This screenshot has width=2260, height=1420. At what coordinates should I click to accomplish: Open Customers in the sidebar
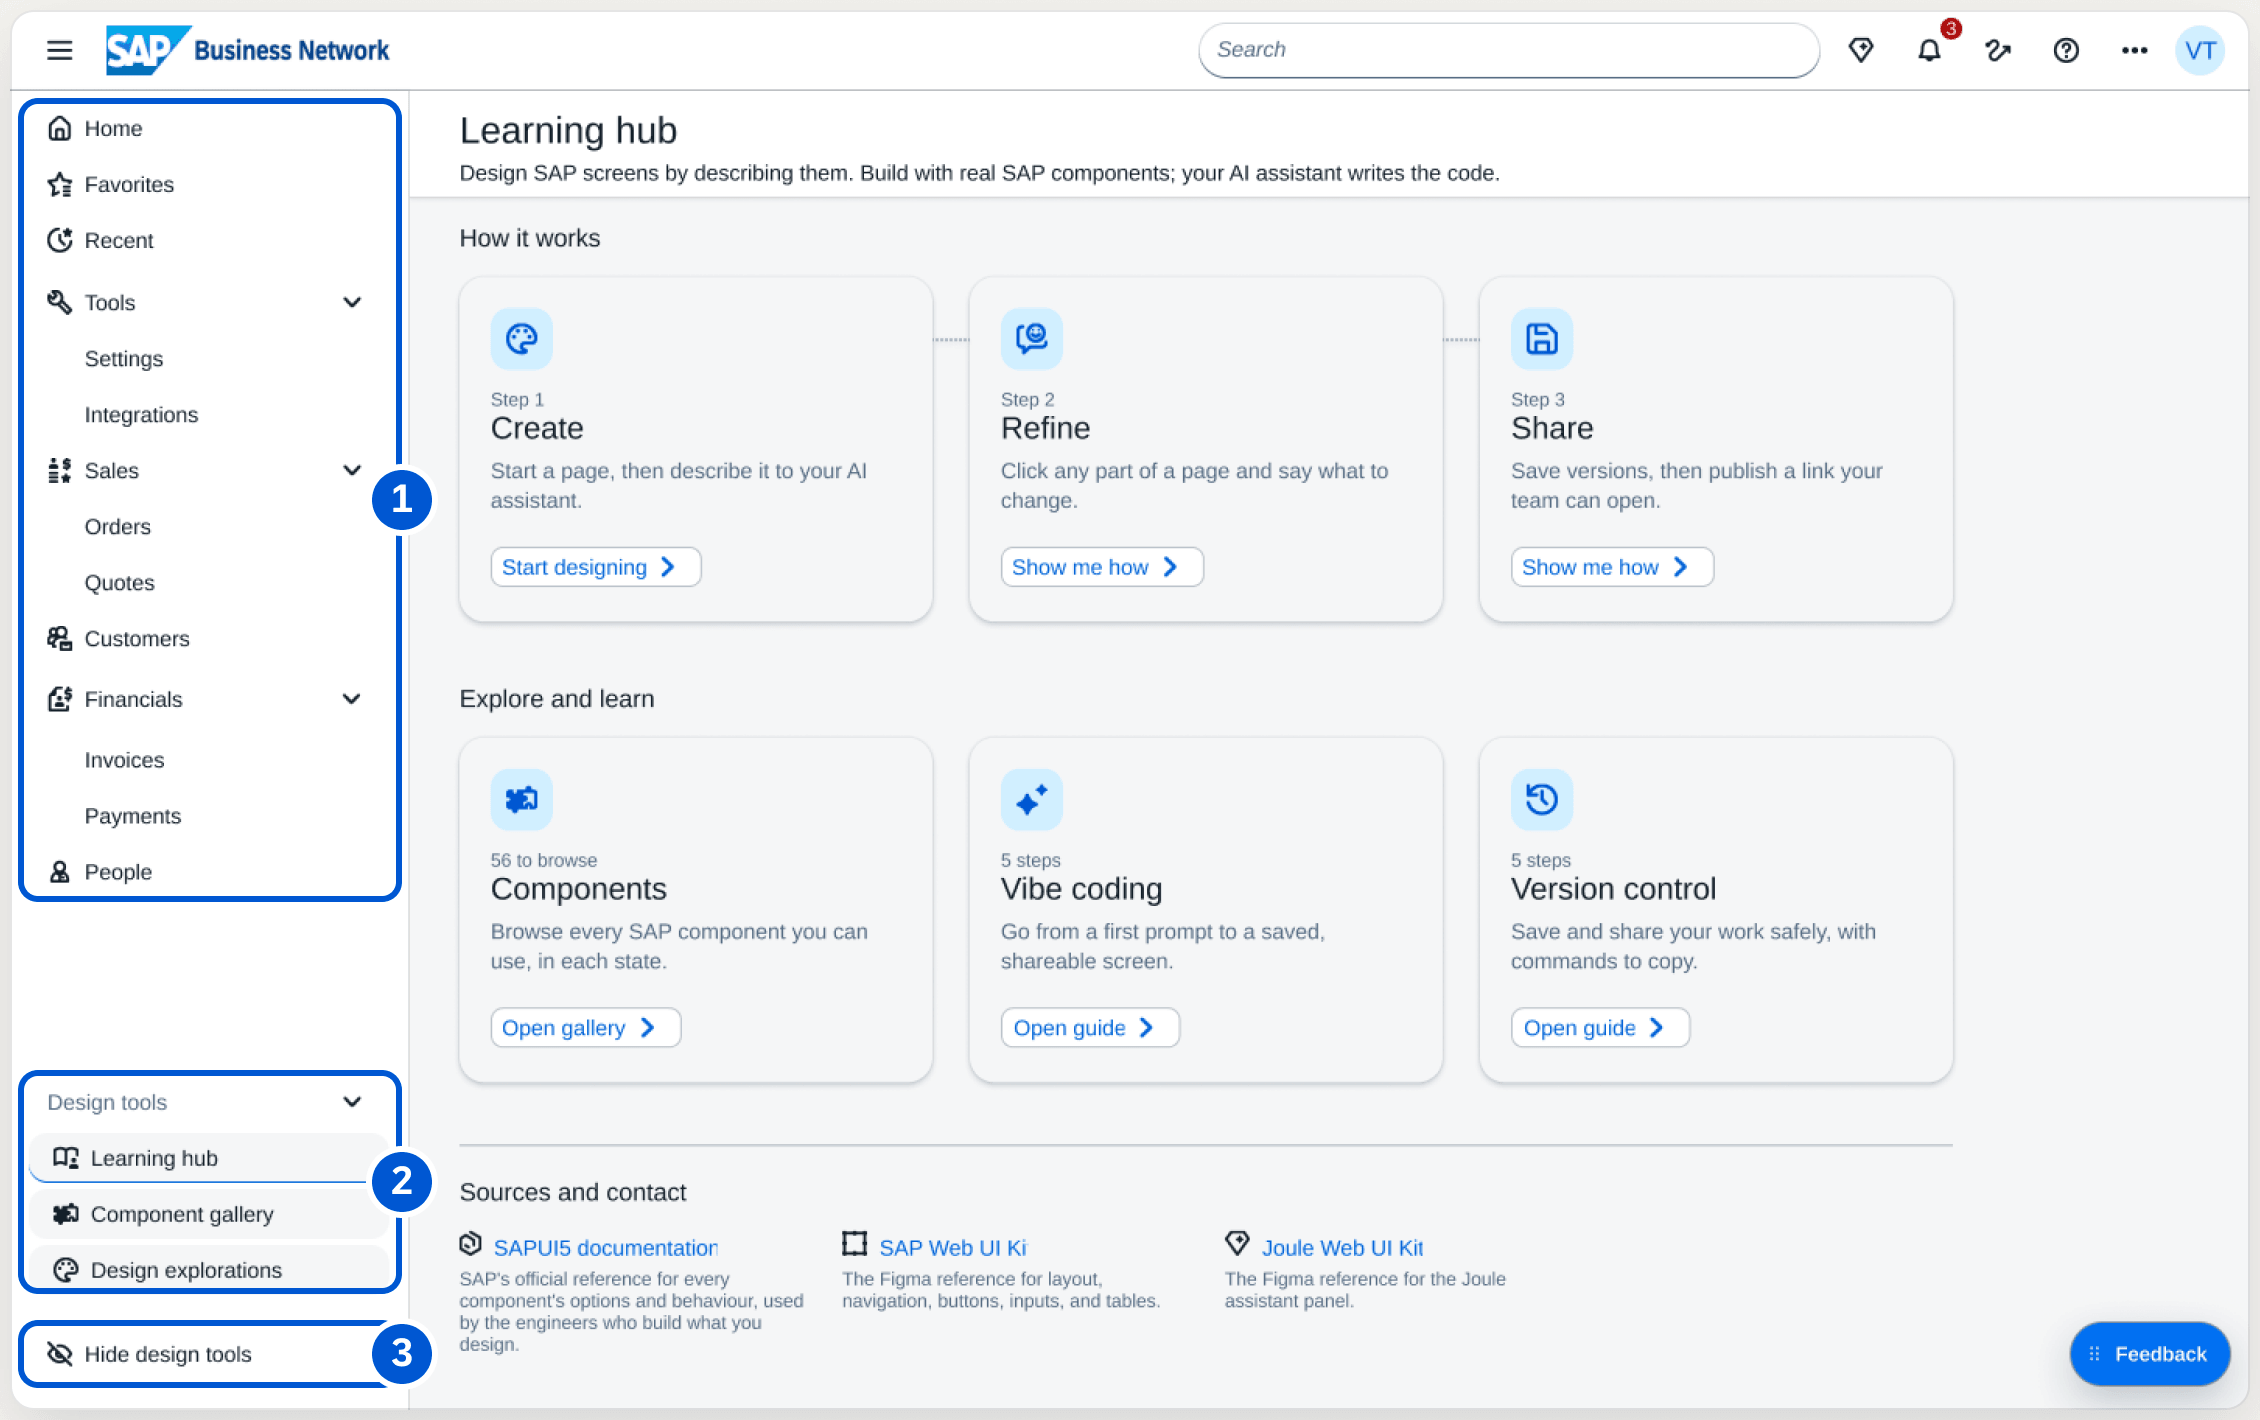click(x=210, y=639)
